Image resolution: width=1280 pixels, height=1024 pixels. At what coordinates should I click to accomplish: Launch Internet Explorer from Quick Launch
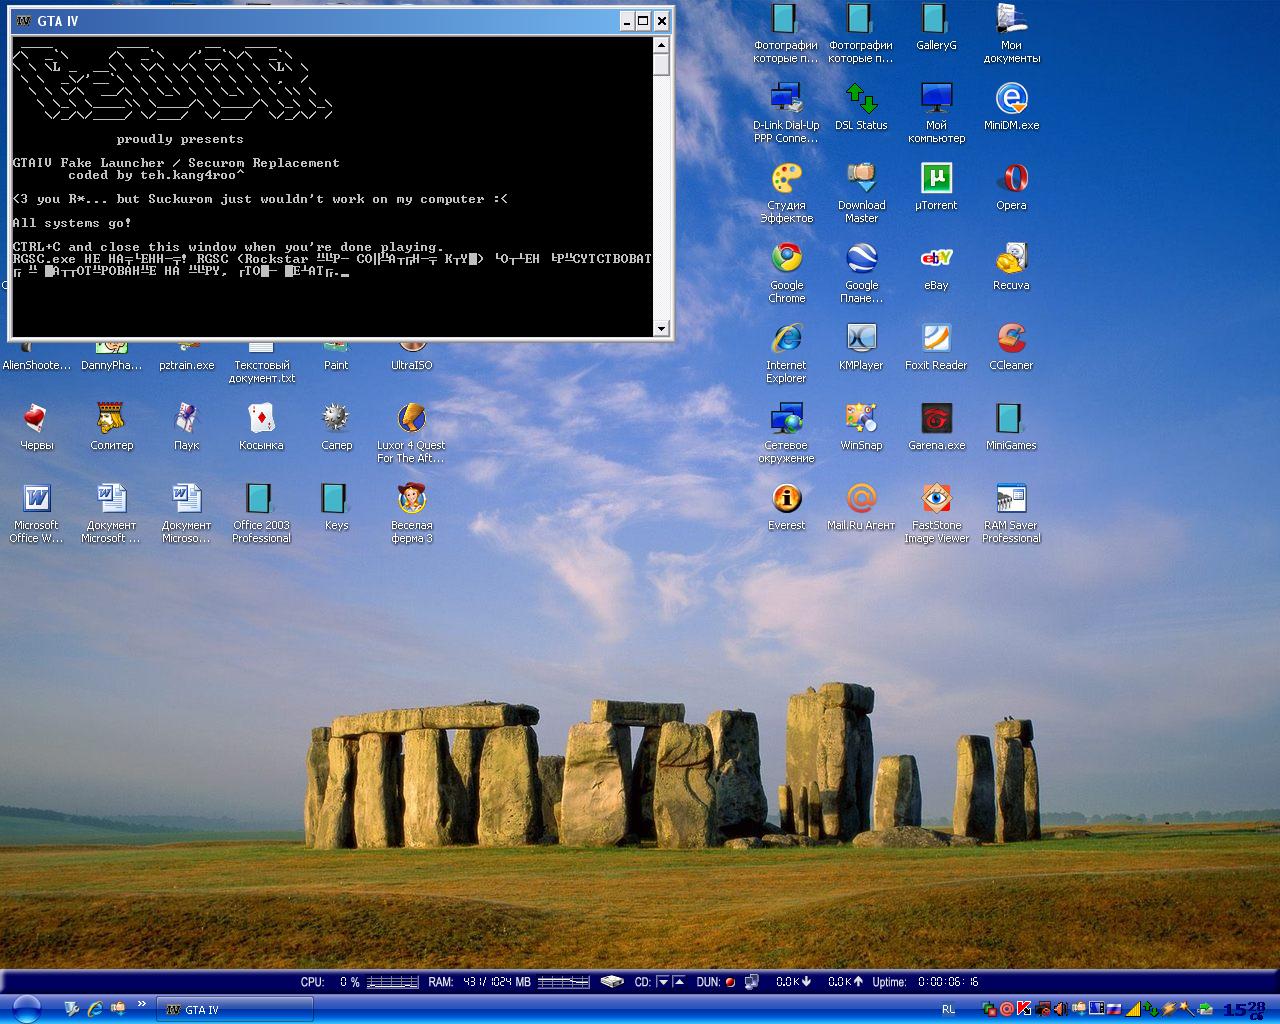95,1010
